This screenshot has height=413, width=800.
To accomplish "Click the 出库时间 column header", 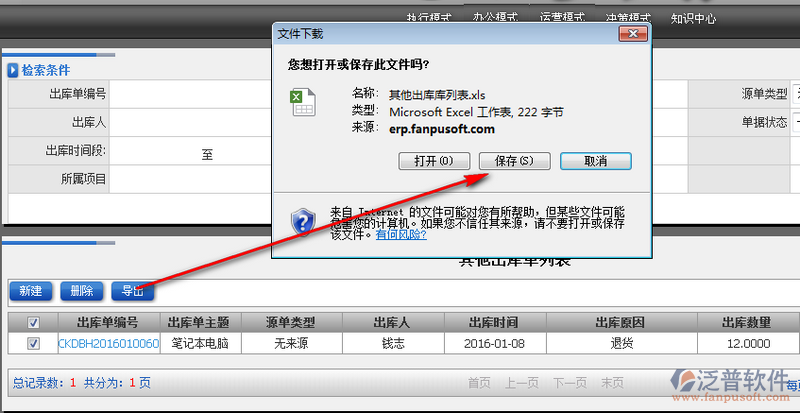I will [495, 323].
